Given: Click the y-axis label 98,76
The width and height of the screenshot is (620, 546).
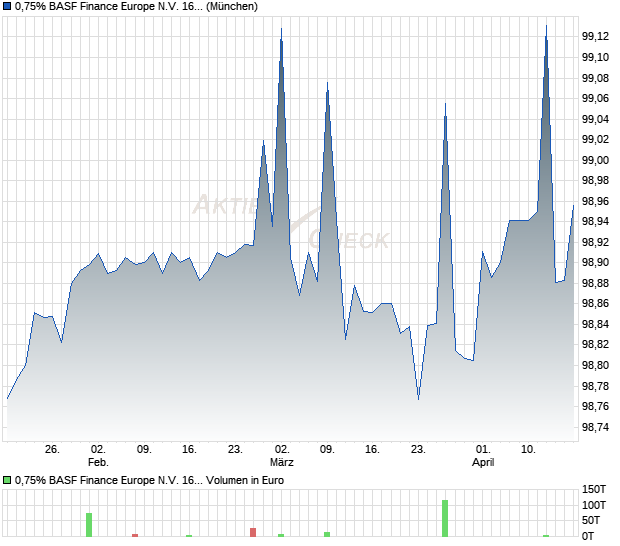Looking at the screenshot, I should click(x=595, y=406).
